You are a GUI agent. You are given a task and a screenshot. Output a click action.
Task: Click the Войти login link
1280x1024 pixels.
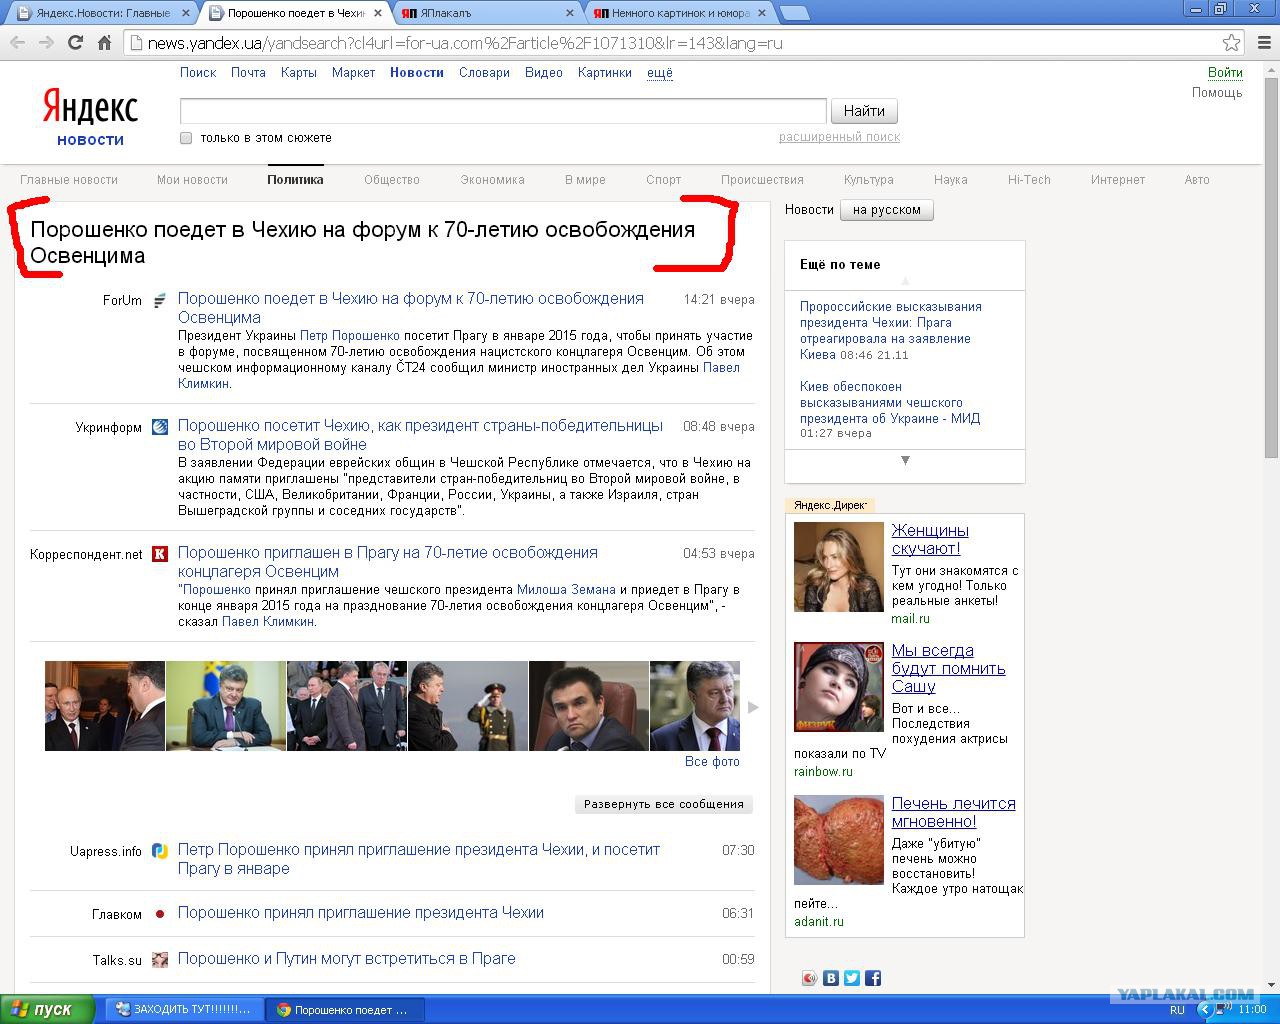pos(1225,73)
